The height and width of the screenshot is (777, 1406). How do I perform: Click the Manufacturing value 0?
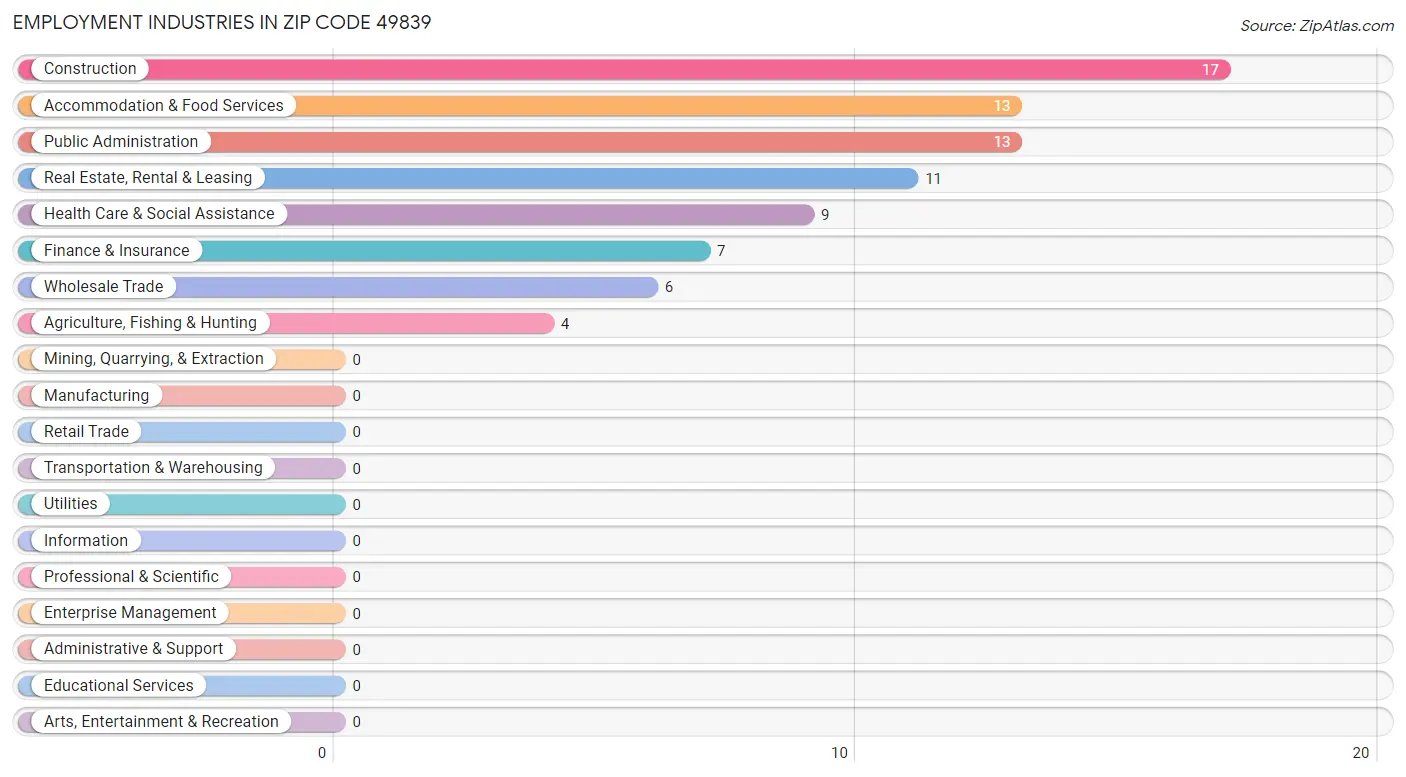click(357, 396)
